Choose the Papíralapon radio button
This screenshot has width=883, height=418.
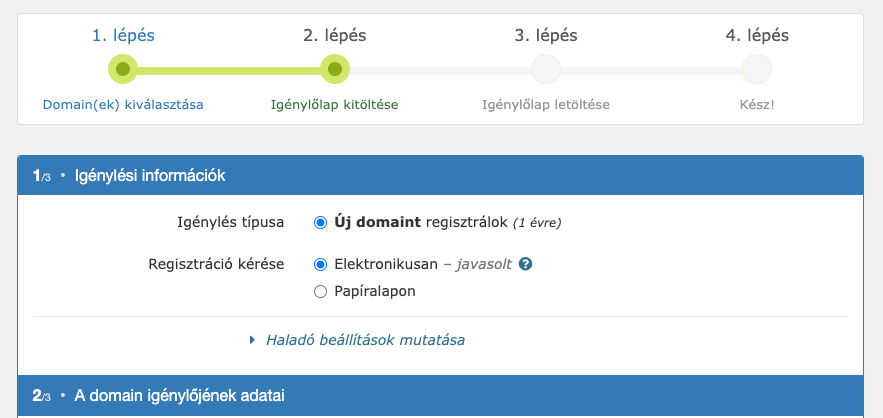coord(320,292)
